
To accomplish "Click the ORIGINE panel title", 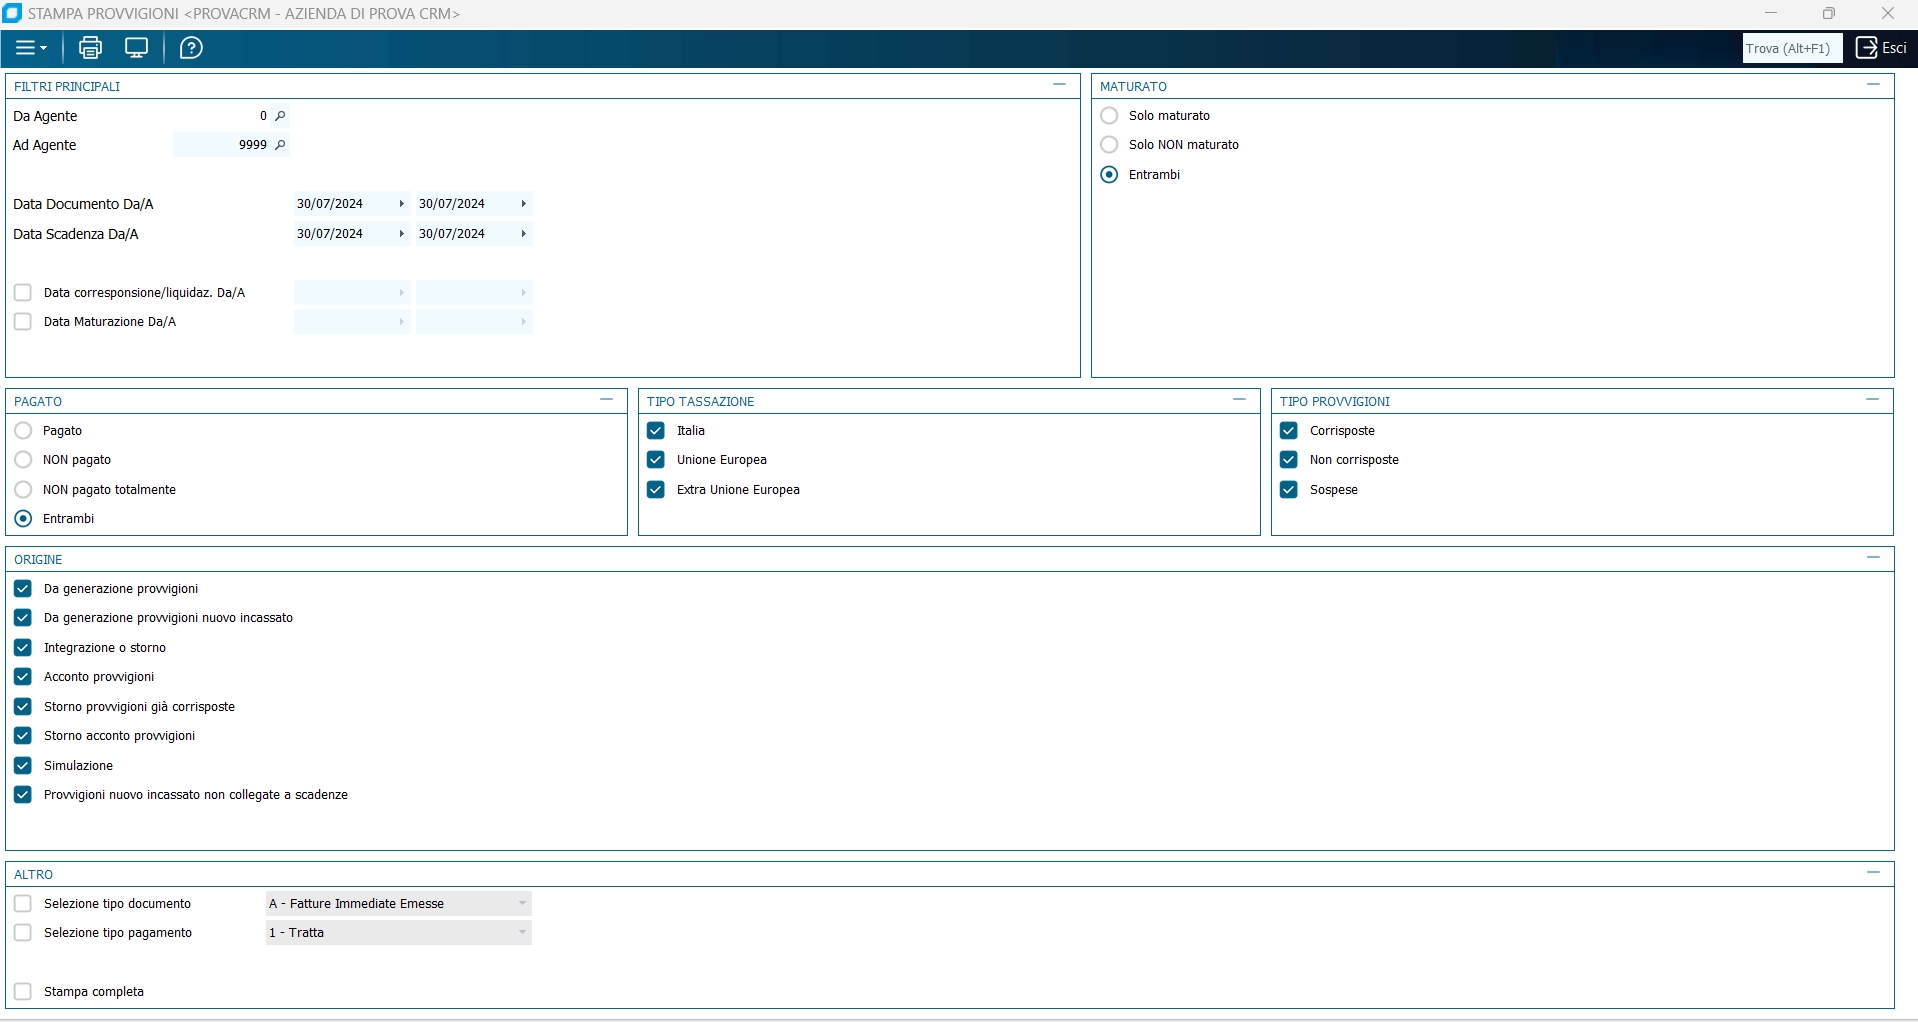I will pyautogui.click(x=38, y=560).
